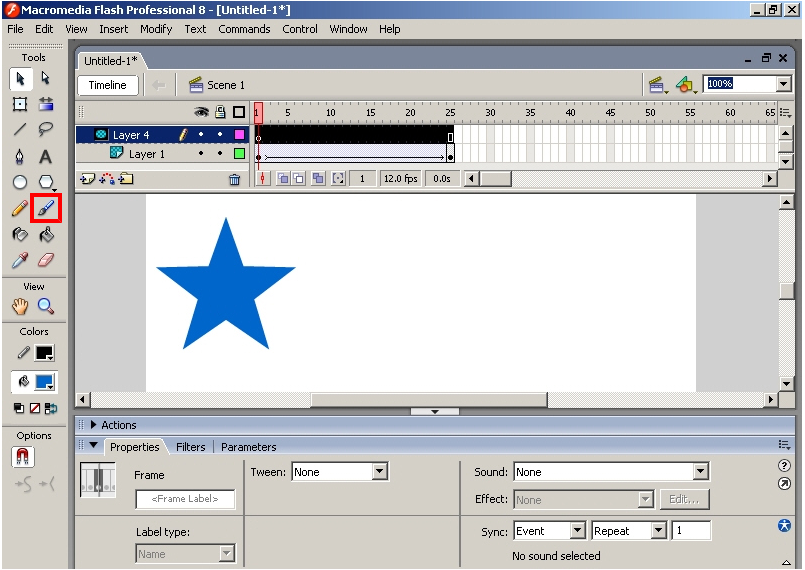Open the zoom percentage dropdown
The height and width of the screenshot is (570, 805).
pyautogui.click(x=783, y=84)
